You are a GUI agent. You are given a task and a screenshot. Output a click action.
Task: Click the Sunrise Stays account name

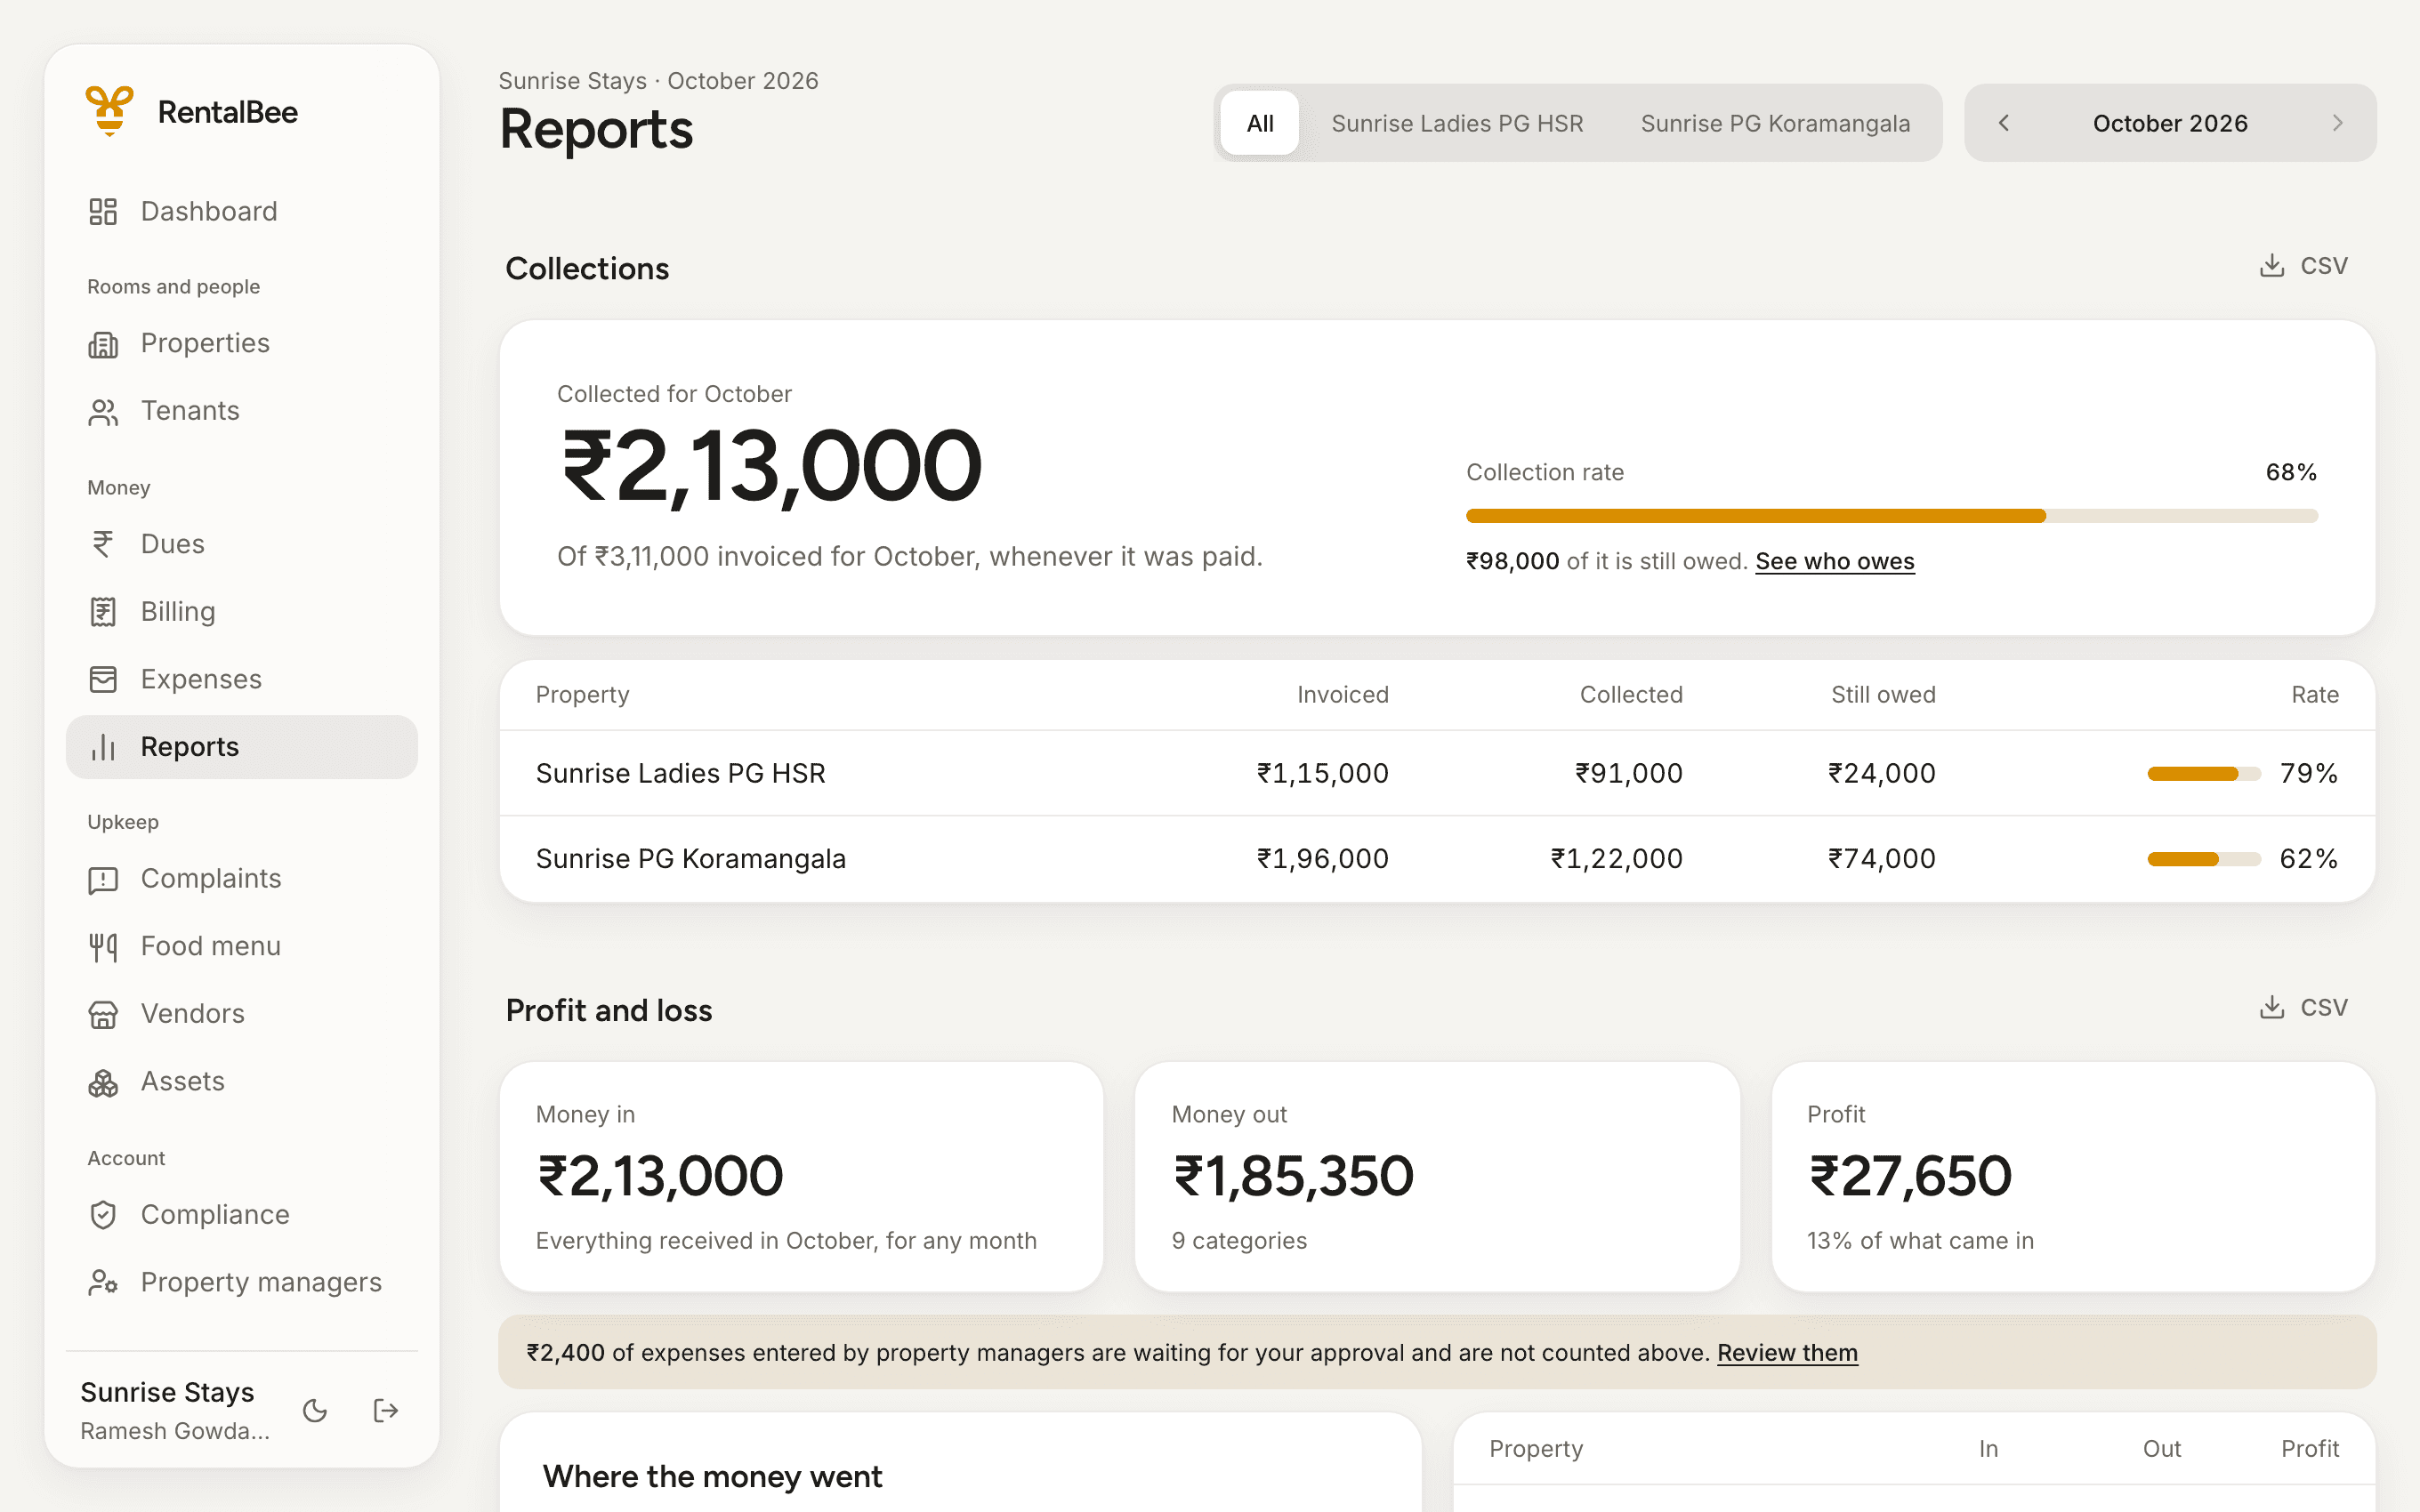click(x=167, y=1392)
